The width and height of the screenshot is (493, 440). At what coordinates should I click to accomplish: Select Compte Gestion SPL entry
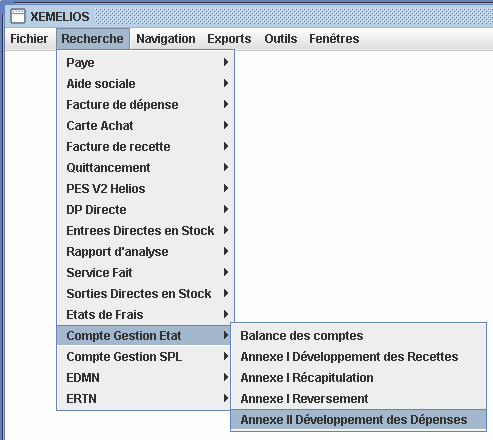point(144,356)
